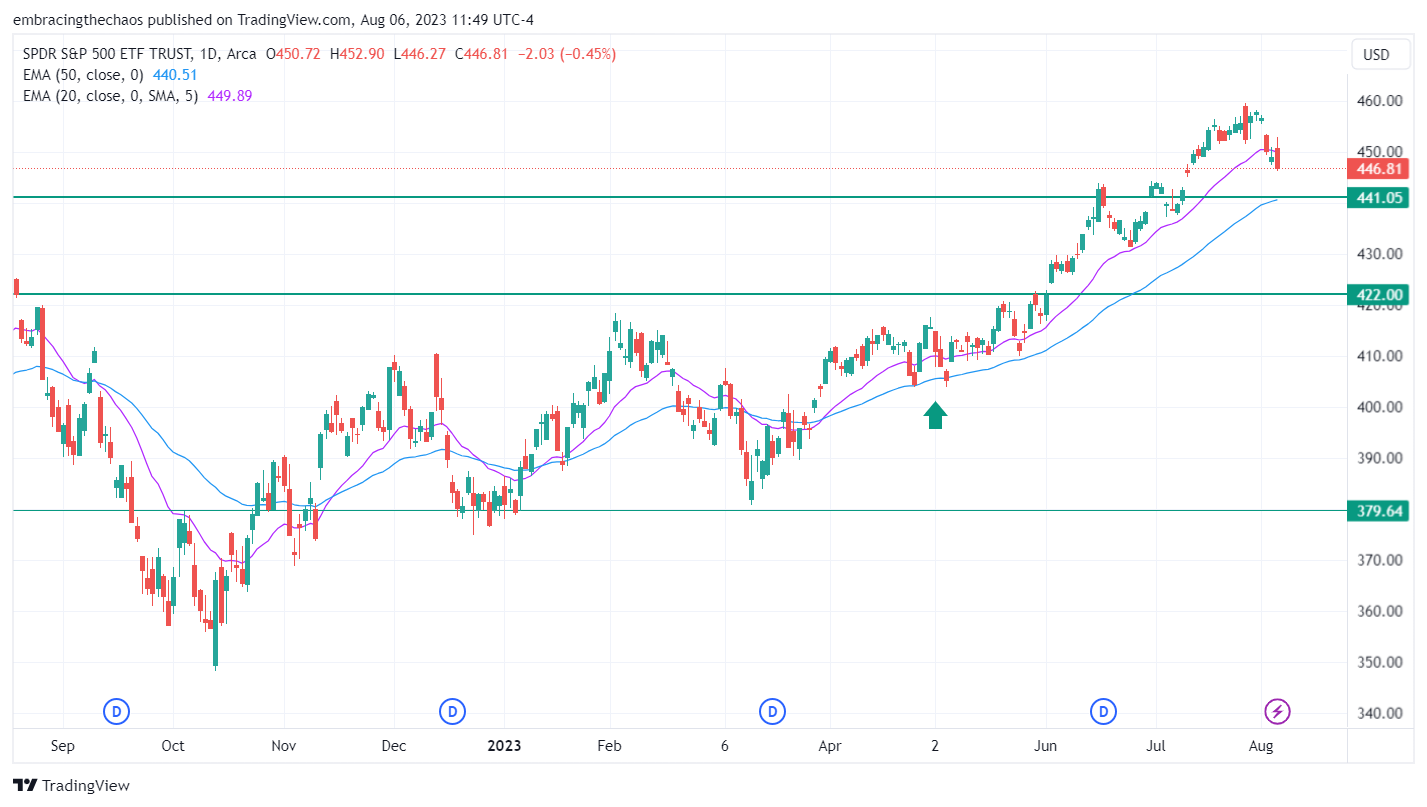The width and height of the screenshot is (1427, 807).
Task: Click the dividend marker below June
Action: pos(1104,712)
